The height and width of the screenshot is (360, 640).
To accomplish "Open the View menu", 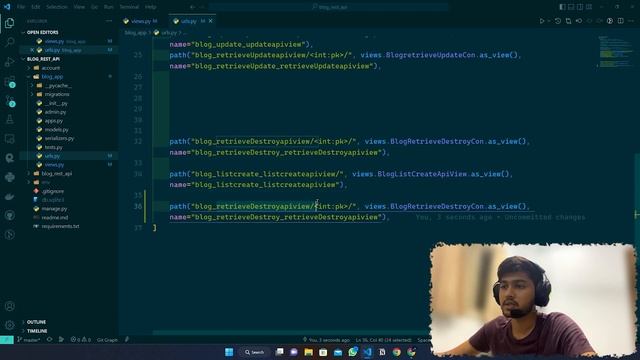I will [x=79, y=7].
